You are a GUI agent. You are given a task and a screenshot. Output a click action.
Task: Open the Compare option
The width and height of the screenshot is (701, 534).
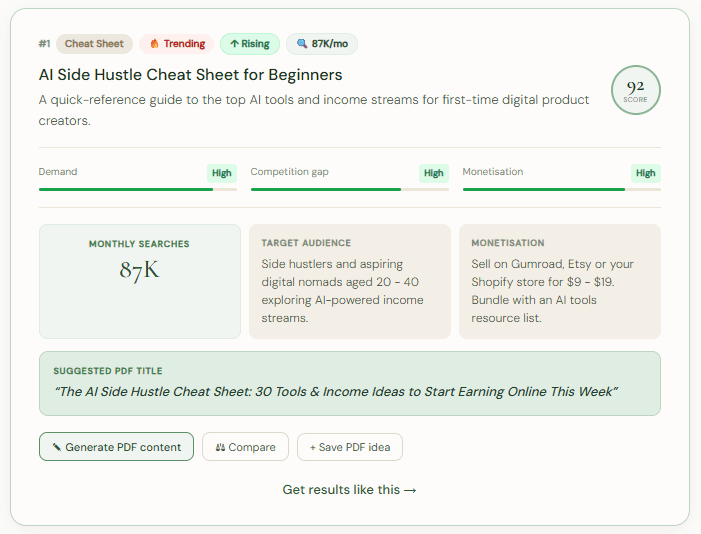click(245, 446)
